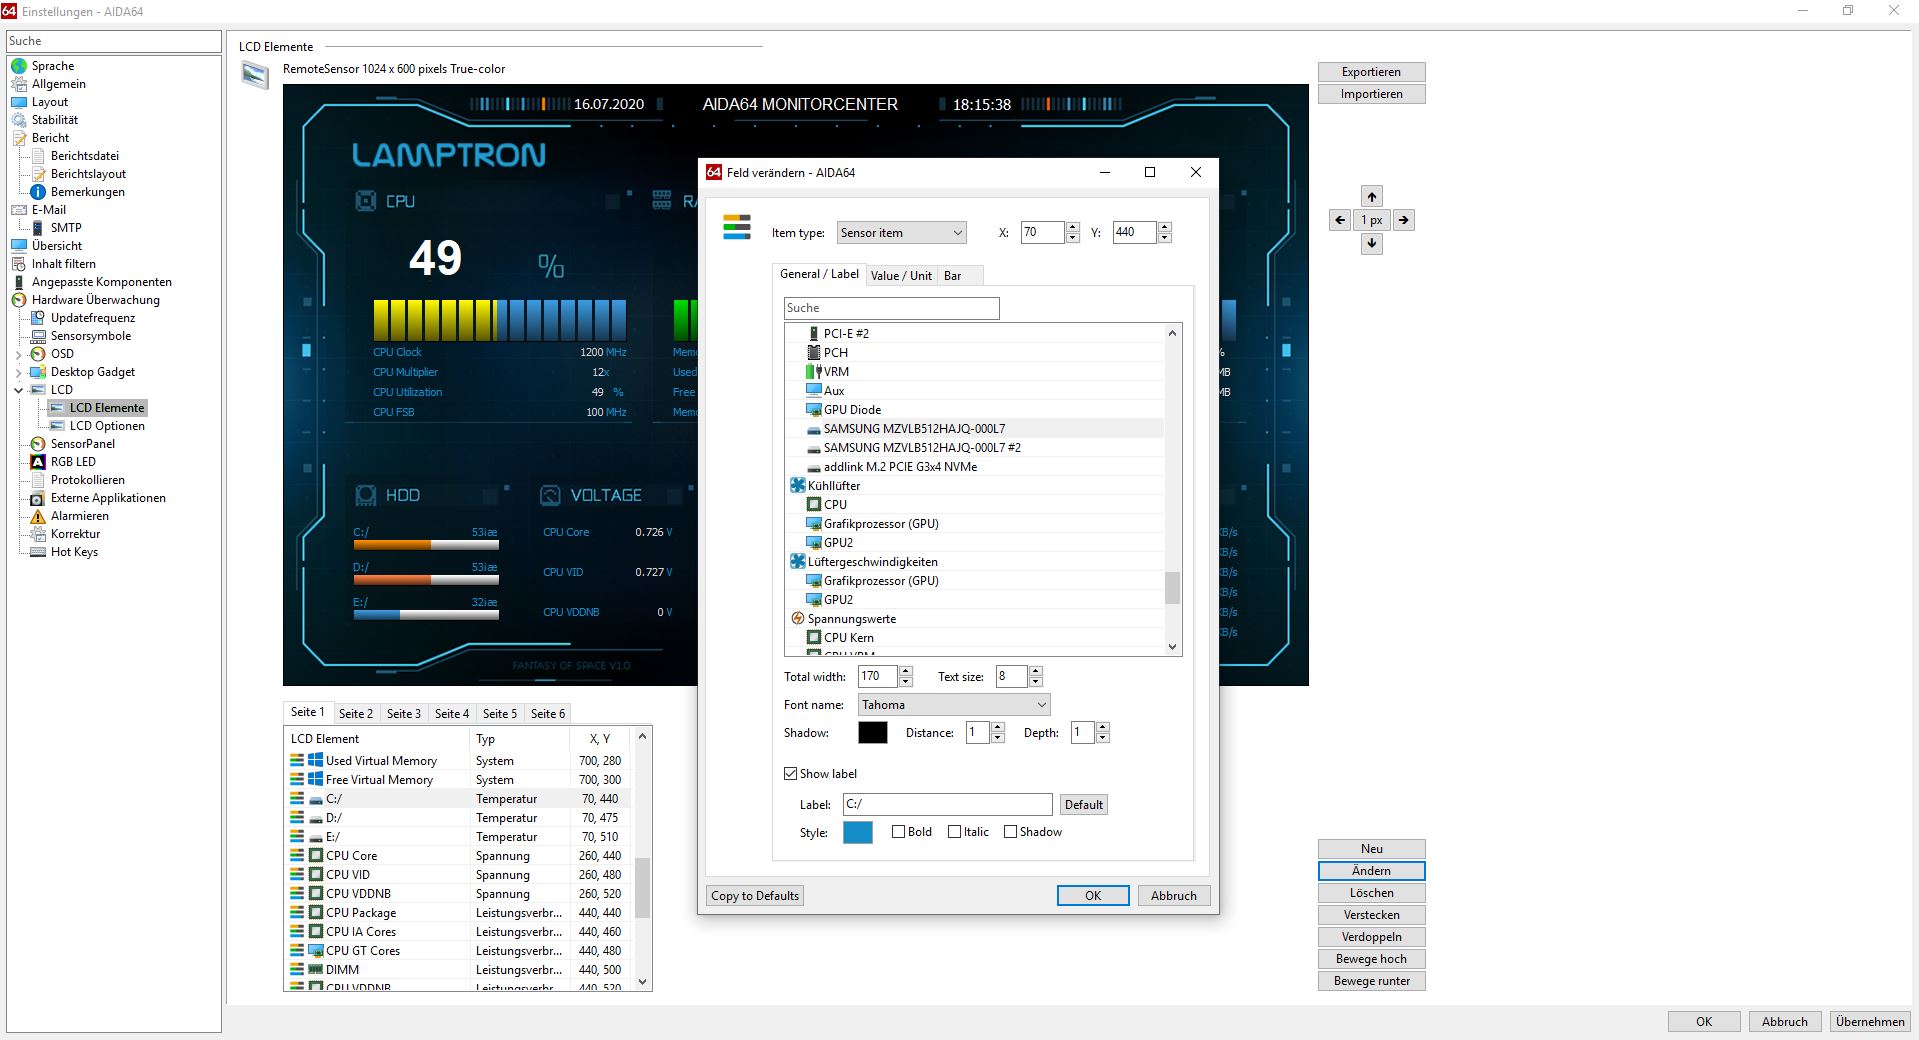Open the black Shadow color swatch

click(872, 733)
